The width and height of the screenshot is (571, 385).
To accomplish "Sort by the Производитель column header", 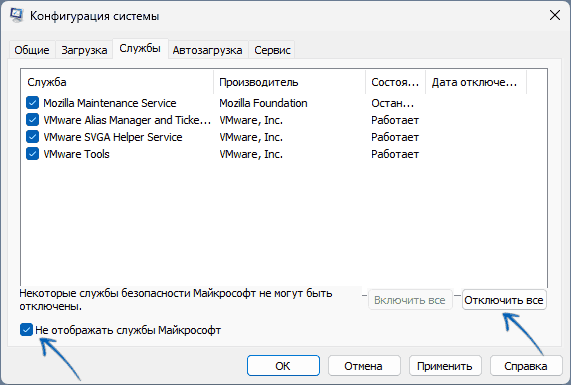I will tap(290, 82).
